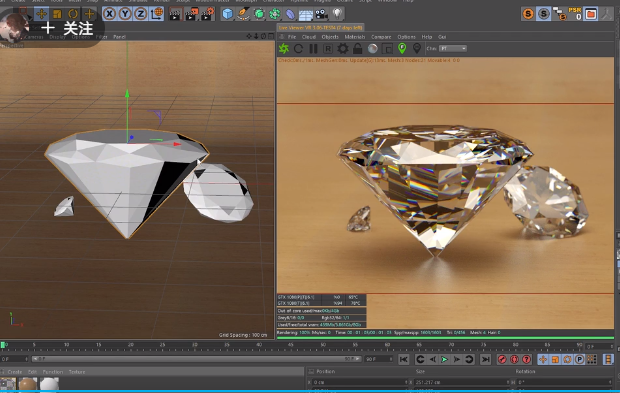Toggle Z axis lock
620x393 pixels.
[140, 14]
